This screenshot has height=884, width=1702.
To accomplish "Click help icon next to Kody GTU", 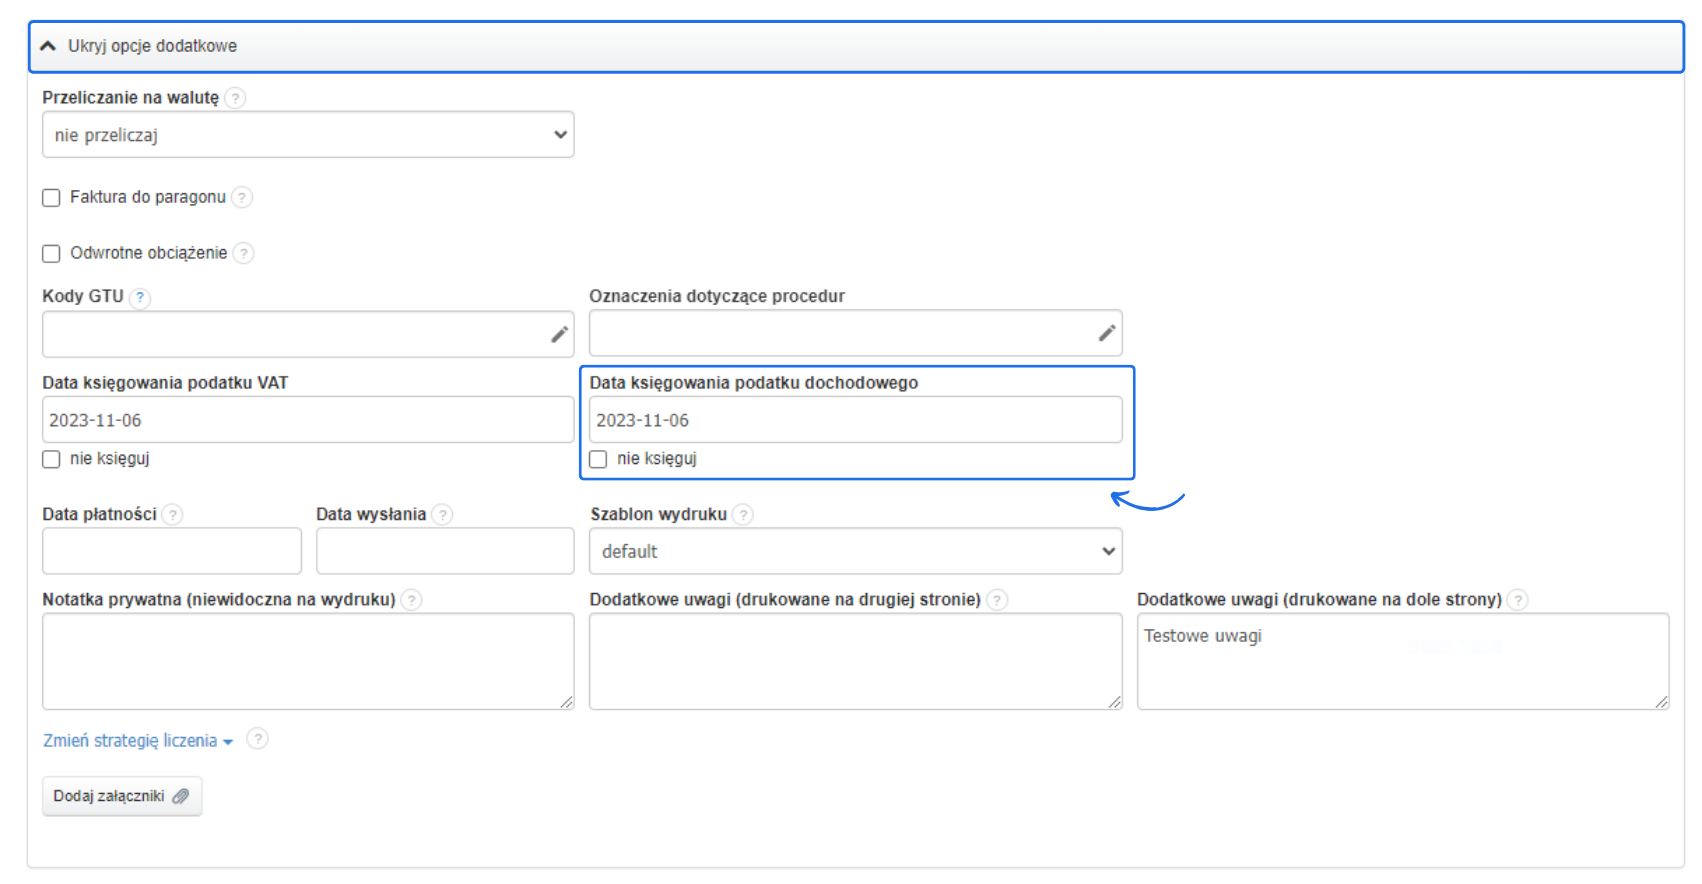I will click(140, 297).
